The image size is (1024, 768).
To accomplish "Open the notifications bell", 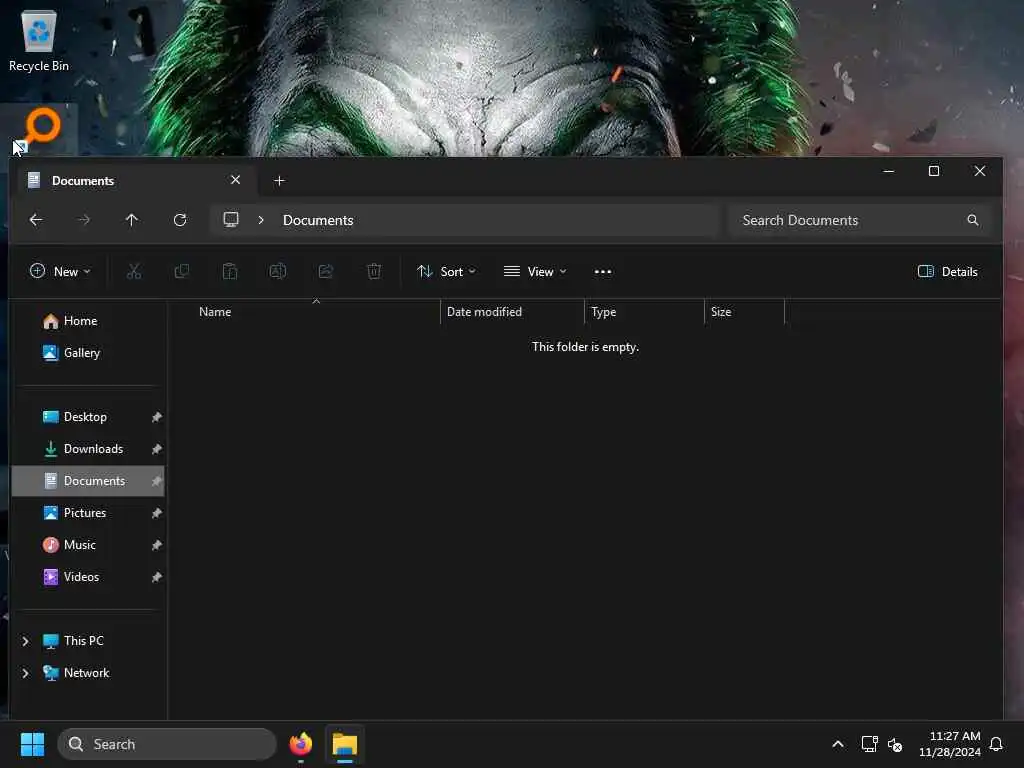I will (997, 744).
